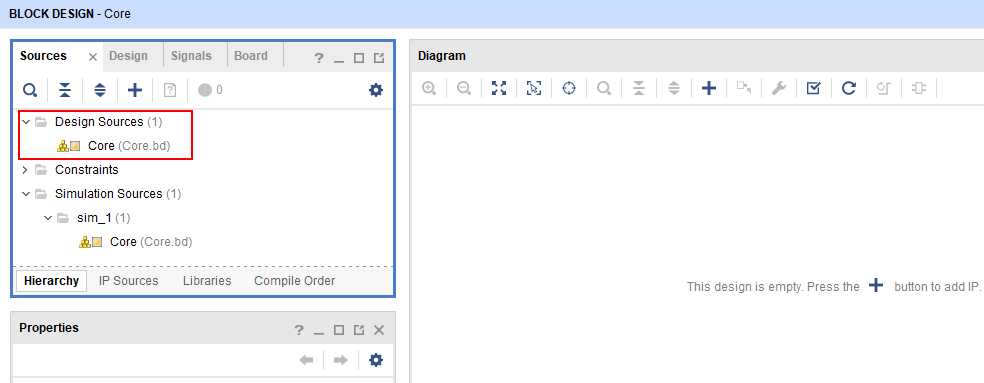
Task: Click the plus button in empty design message
Action: 876,286
